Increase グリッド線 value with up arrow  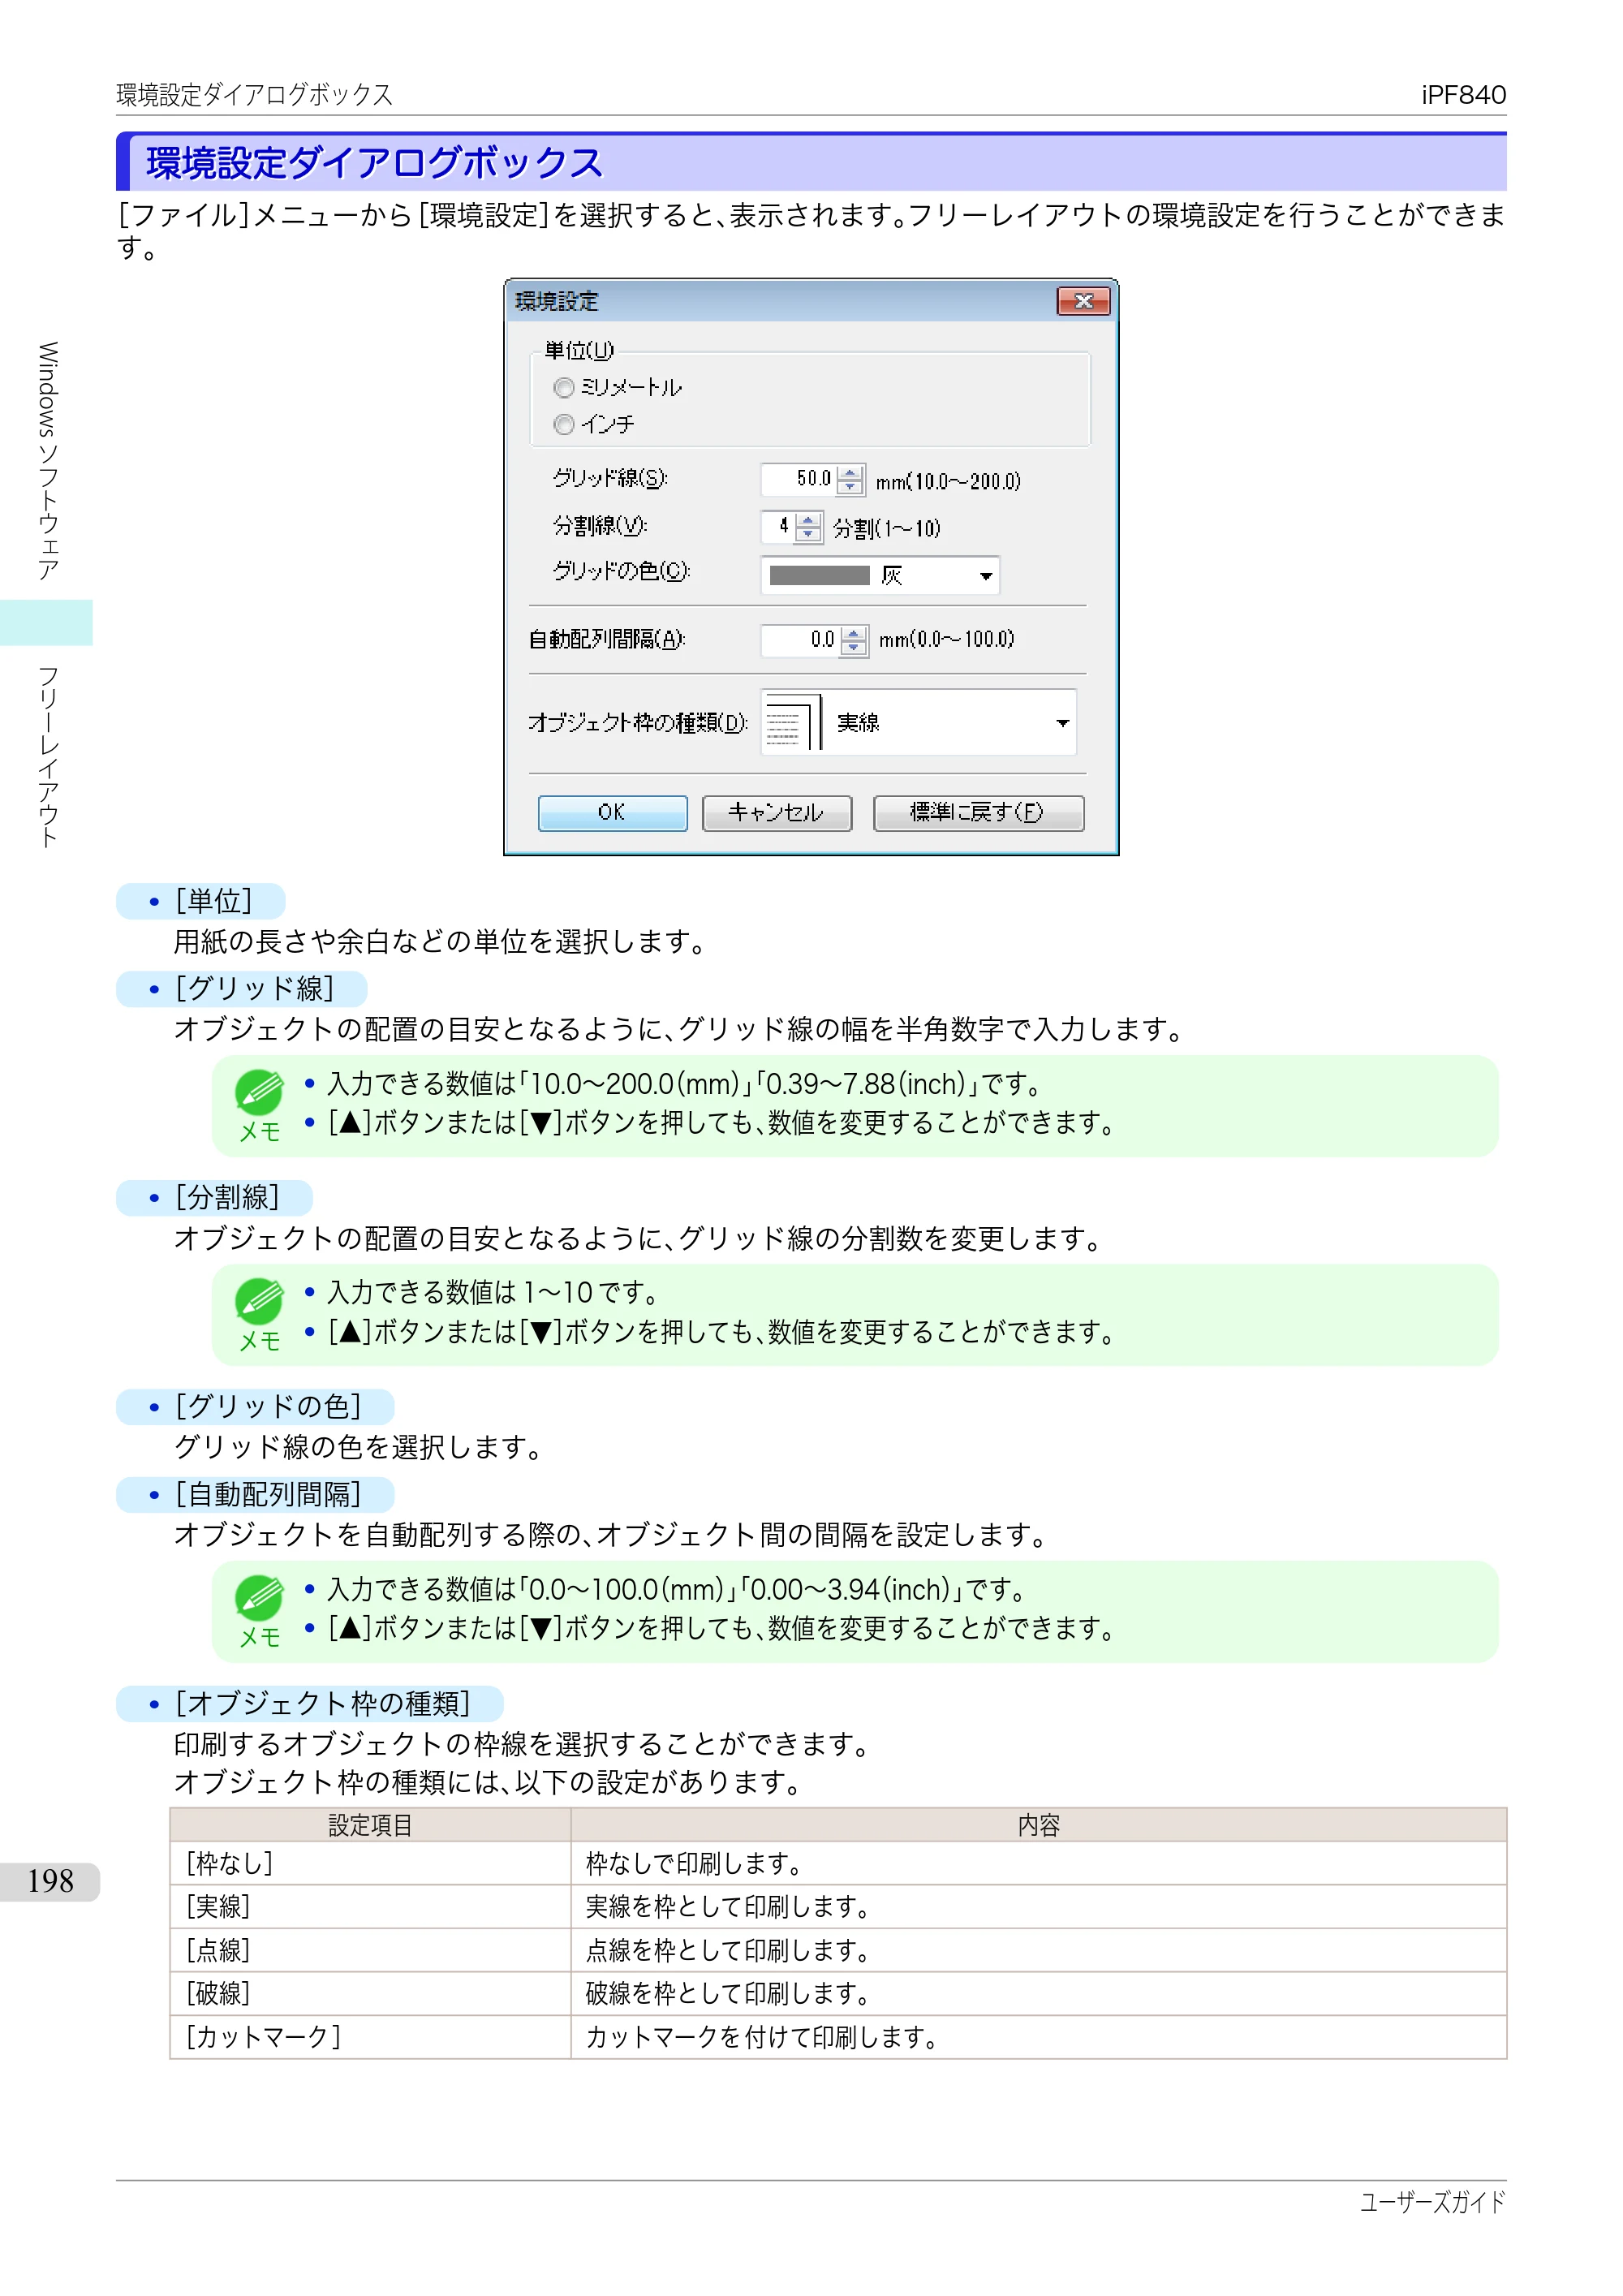click(x=850, y=472)
